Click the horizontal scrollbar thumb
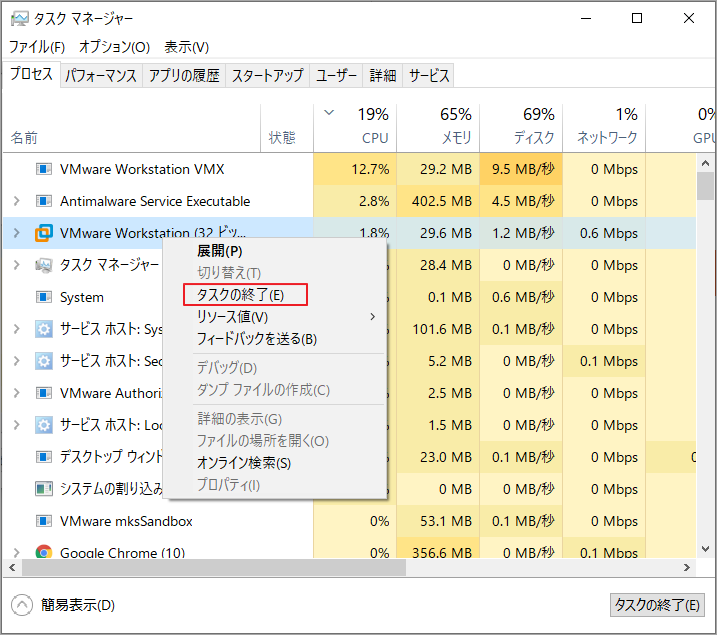This screenshot has width=717, height=635. (x=214, y=568)
